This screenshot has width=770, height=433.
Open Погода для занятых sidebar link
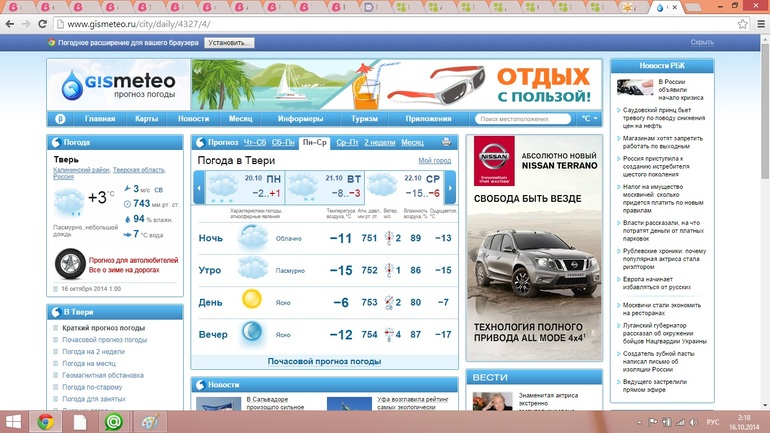[x=94, y=399]
